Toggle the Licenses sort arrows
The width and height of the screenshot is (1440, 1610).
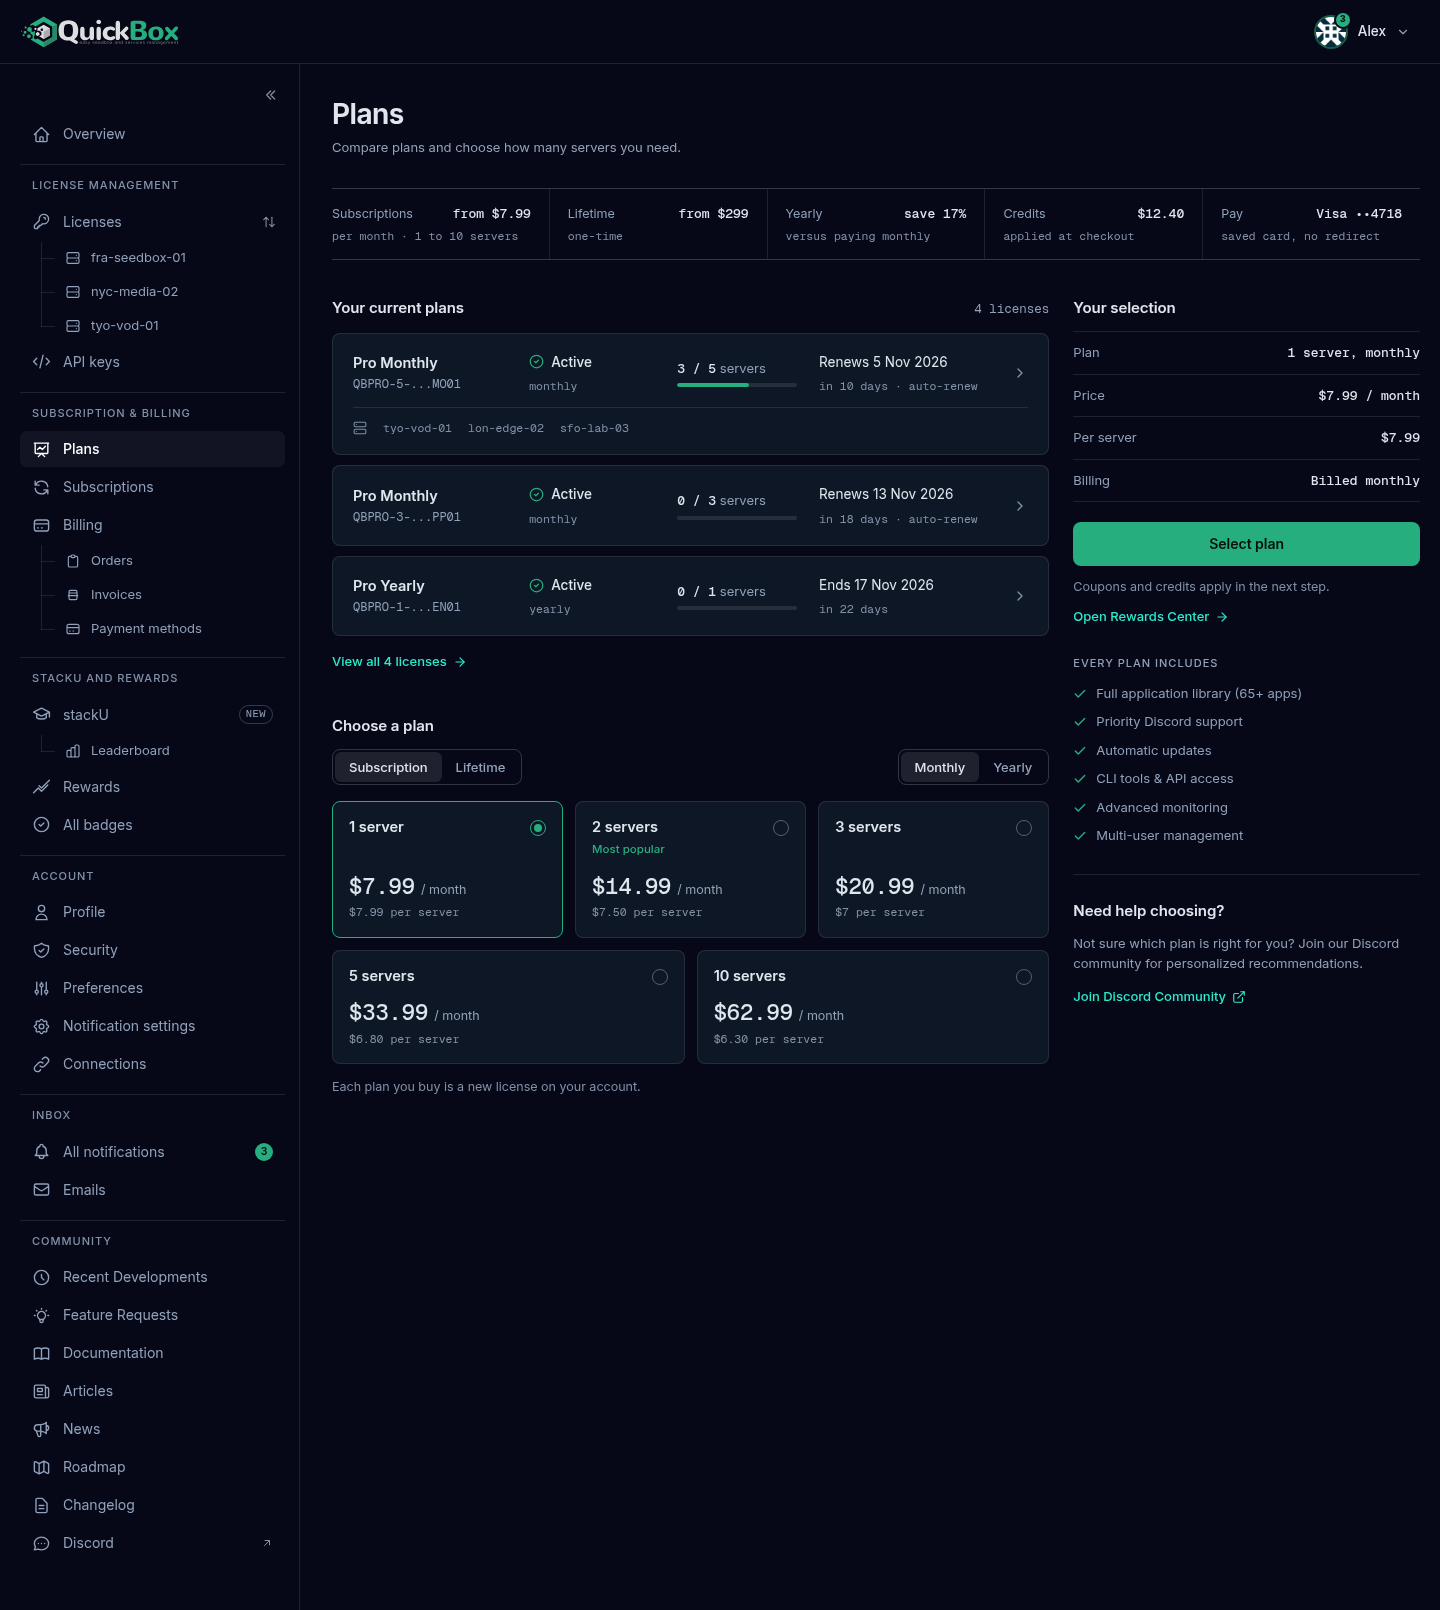coord(269,222)
